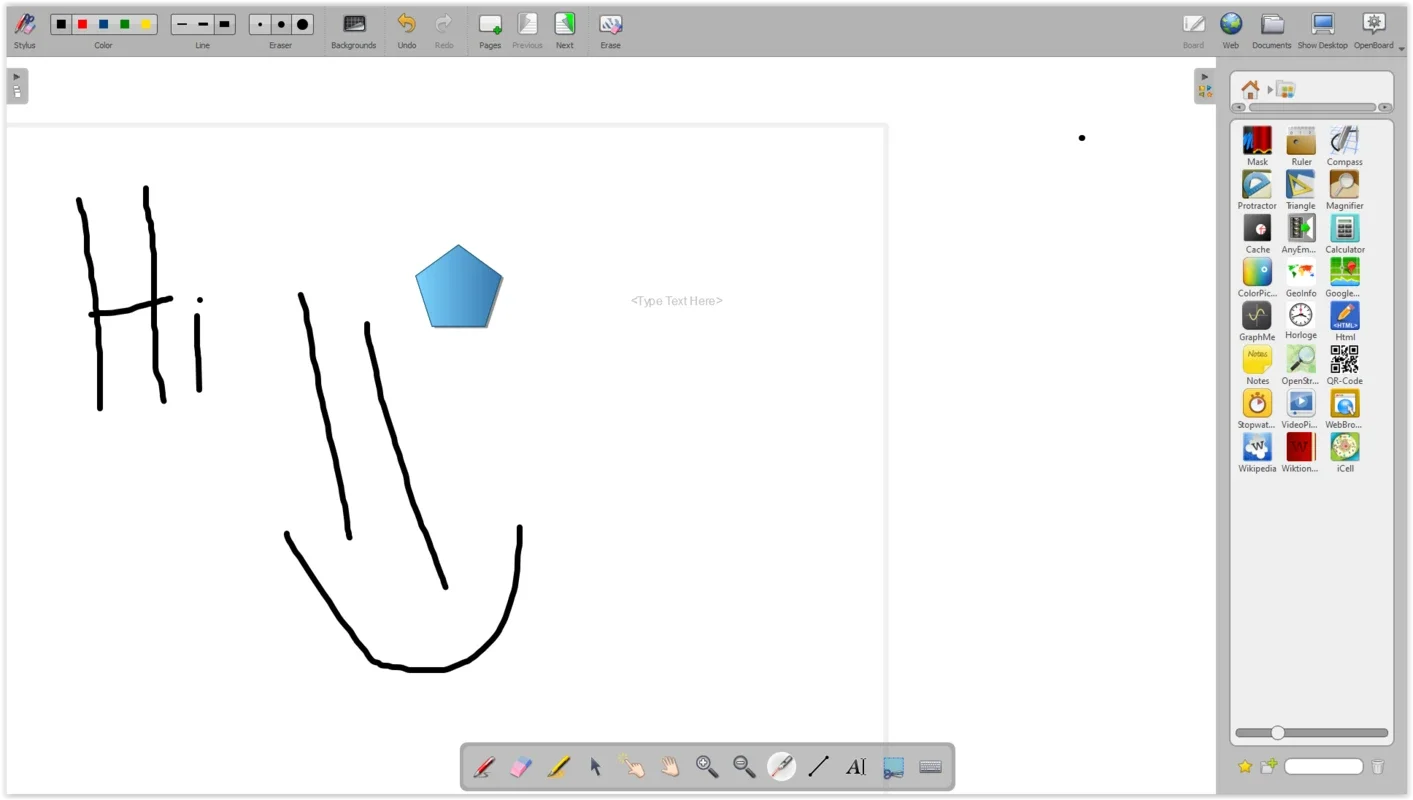Screen dimensions: 1413x800
Task: Go to Next page
Action: (565, 28)
